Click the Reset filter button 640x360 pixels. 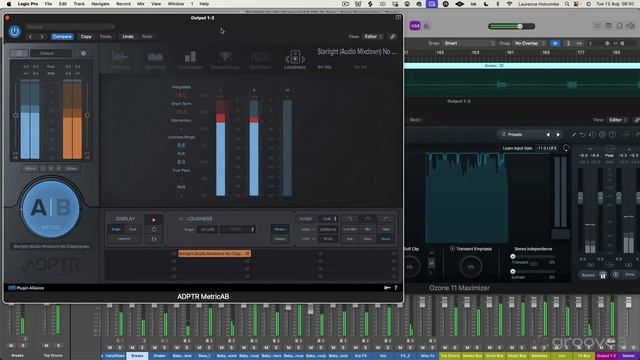[x=386, y=239]
